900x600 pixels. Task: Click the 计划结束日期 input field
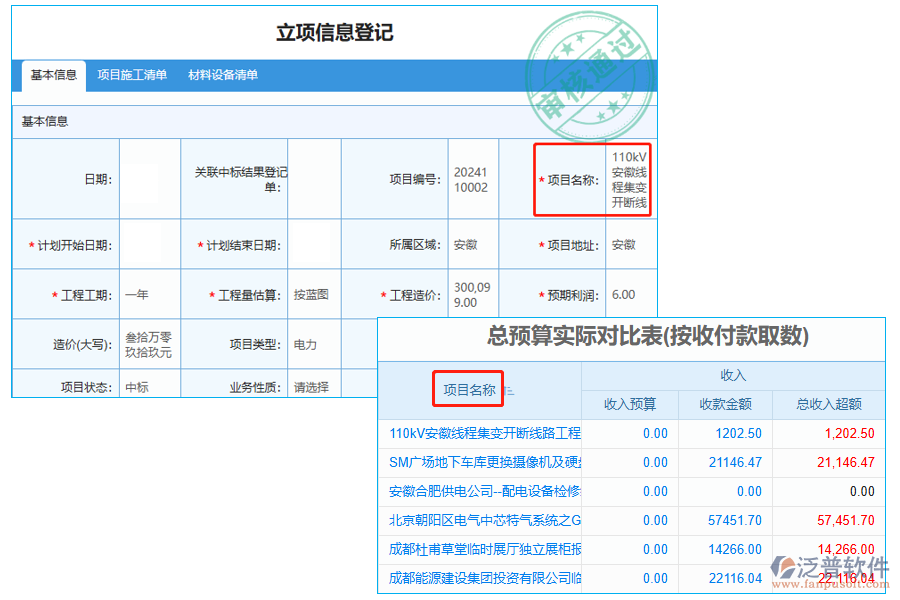point(313,243)
